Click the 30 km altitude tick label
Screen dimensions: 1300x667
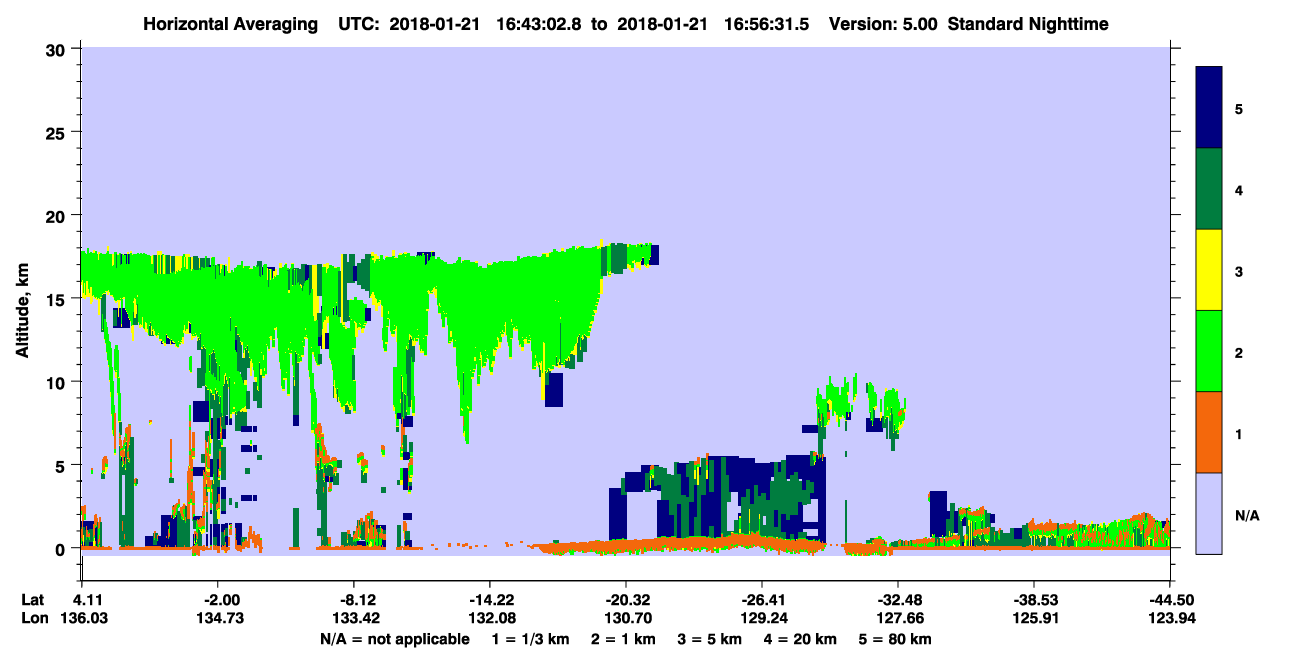[x=57, y=49]
